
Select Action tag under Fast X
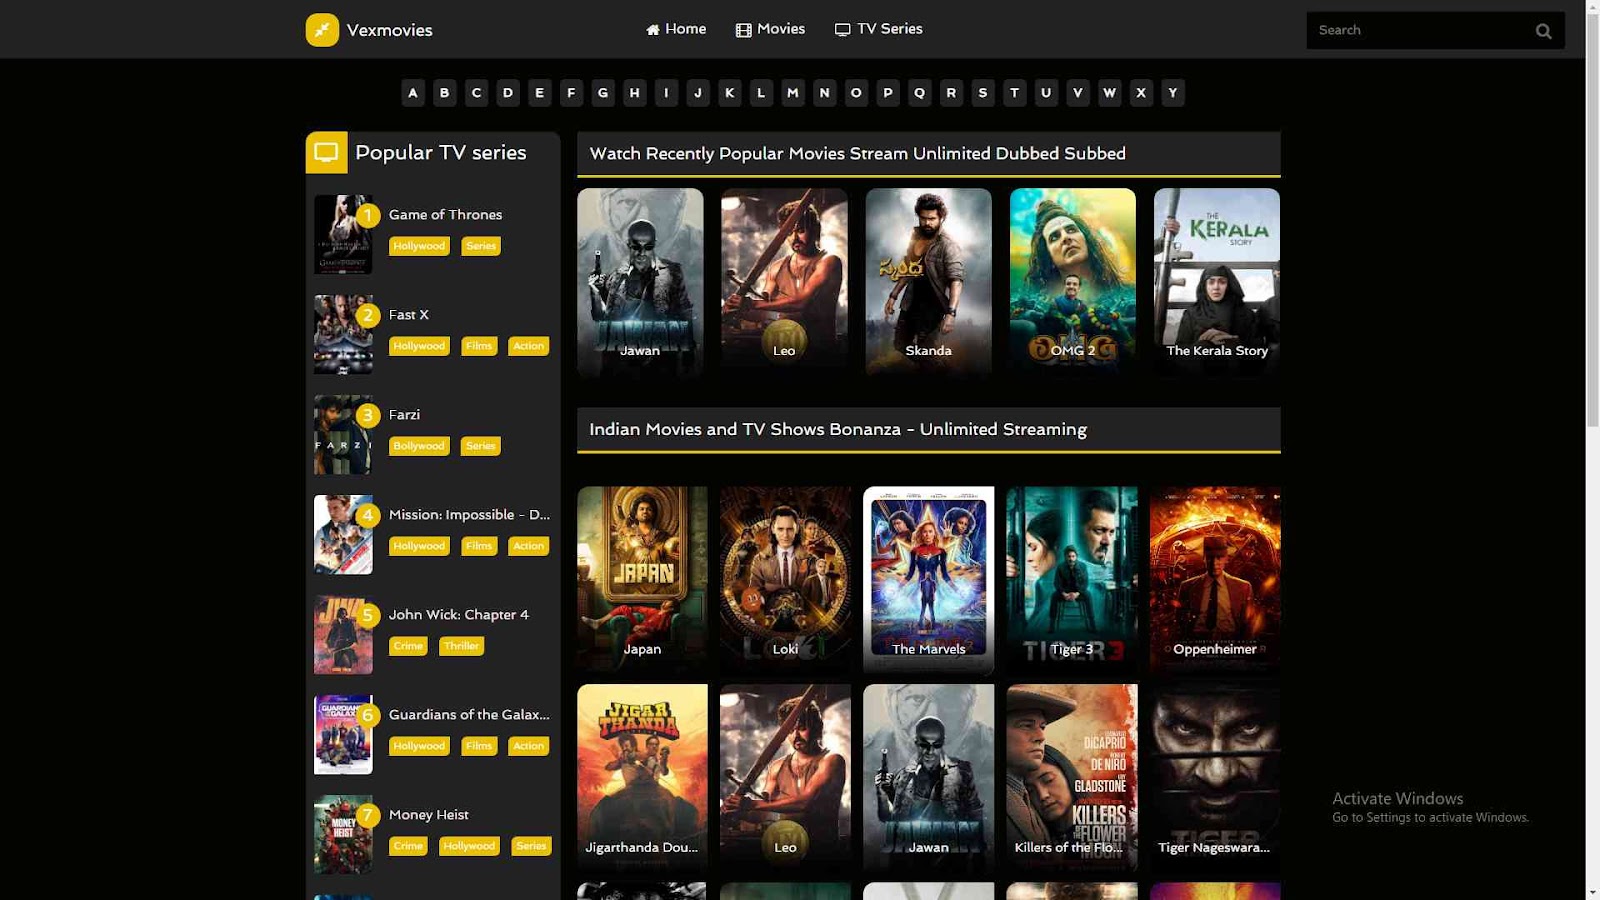click(x=528, y=346)
